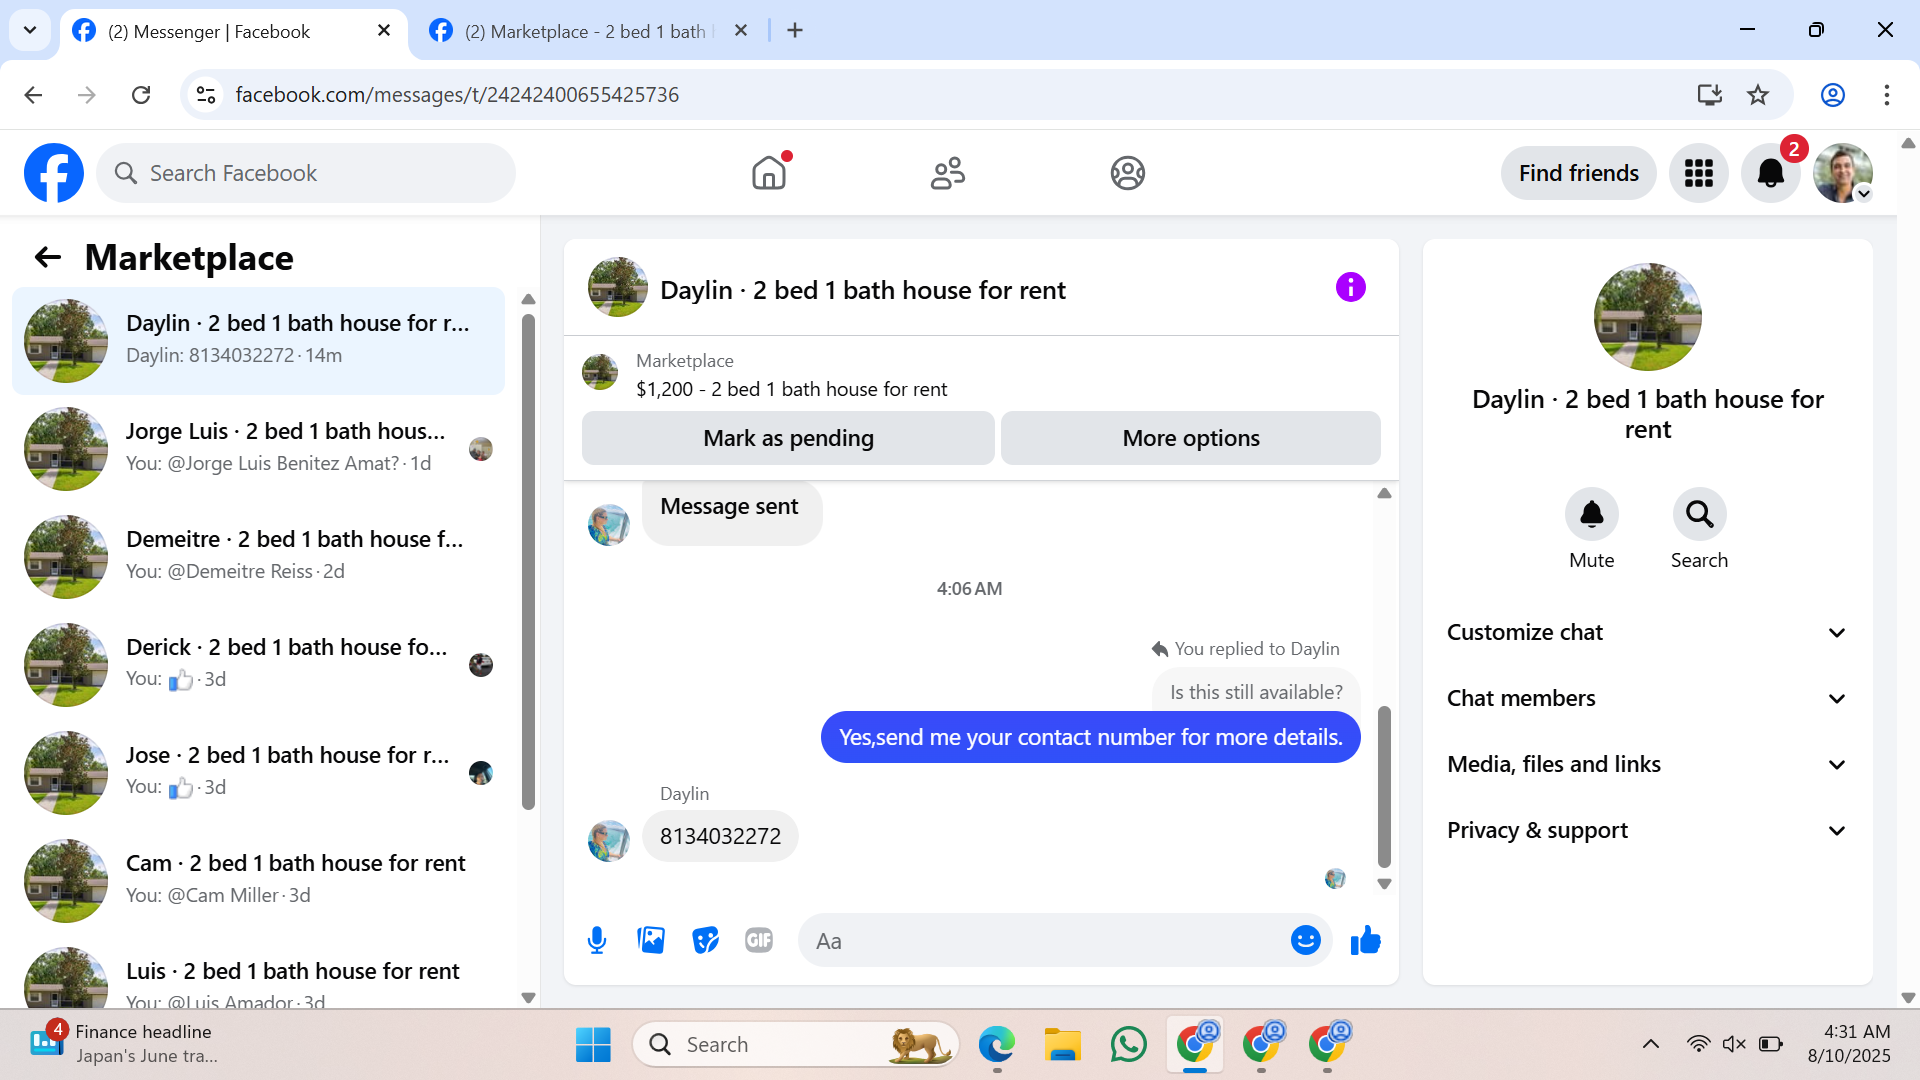
Task: Mute conversation with the bell icon
Action: coord(1591,514)
